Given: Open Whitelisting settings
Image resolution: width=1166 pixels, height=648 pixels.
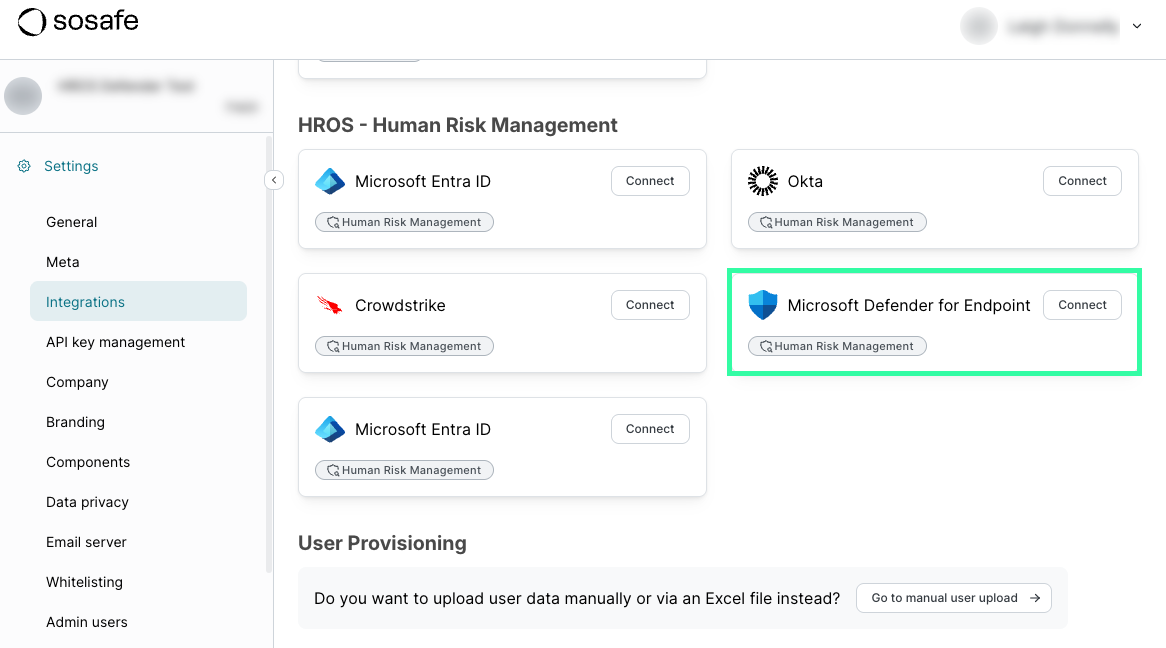Looking at the screenshot, I should [x=84, y=583].
